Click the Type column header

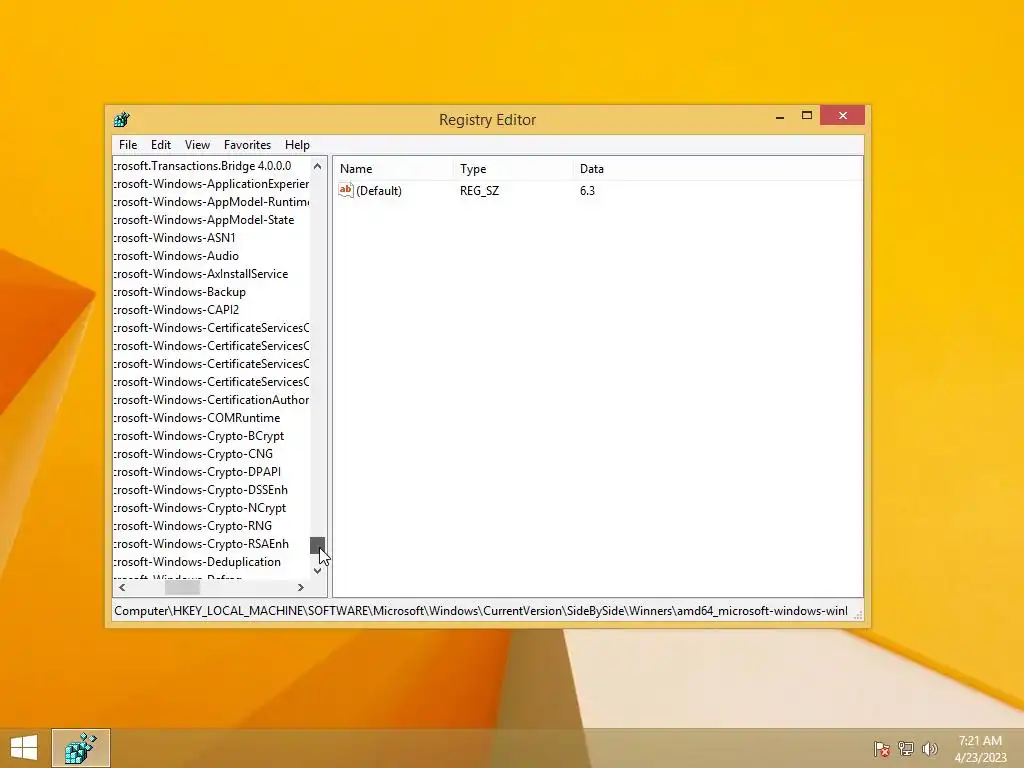tap(513, 168)
